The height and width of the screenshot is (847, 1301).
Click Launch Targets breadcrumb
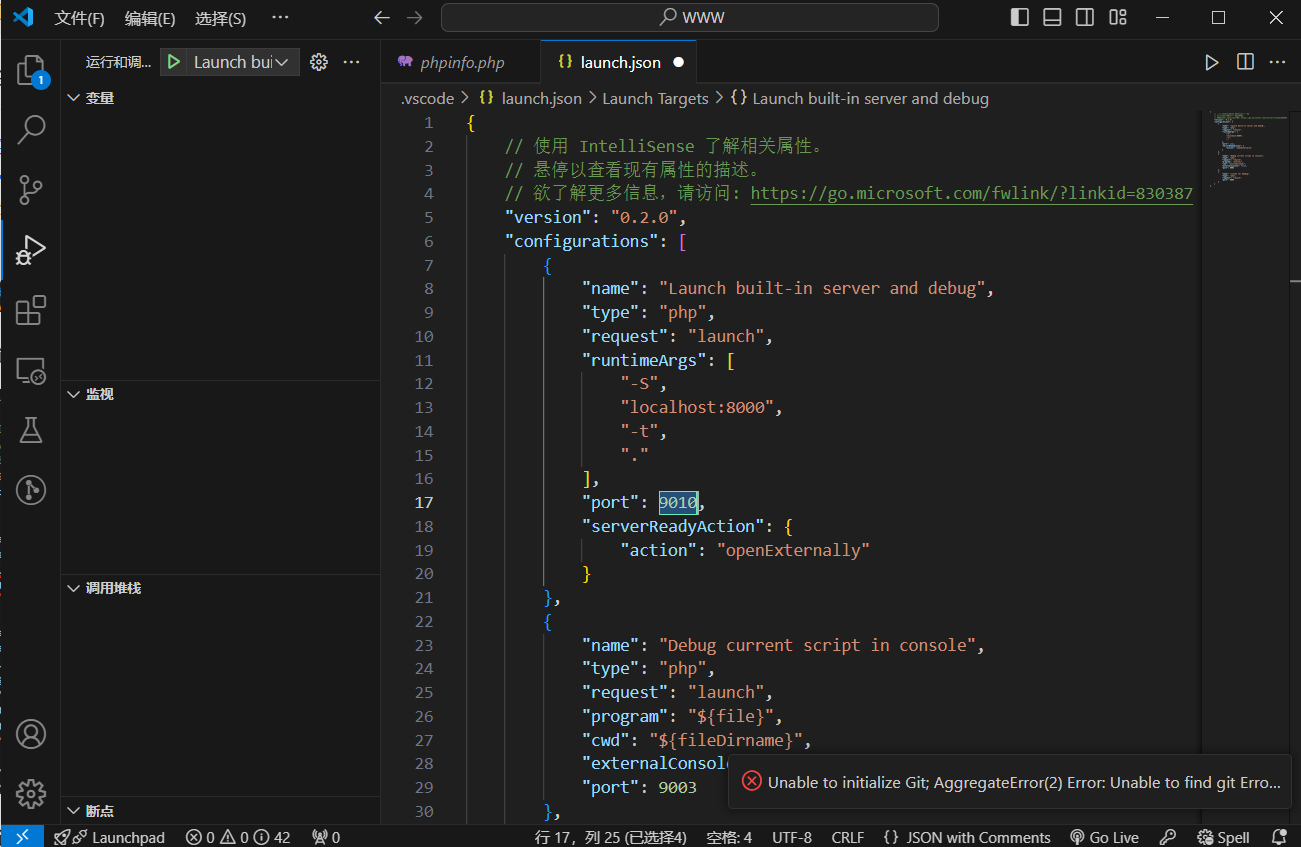pyautogui.click(x=655, y=98)
